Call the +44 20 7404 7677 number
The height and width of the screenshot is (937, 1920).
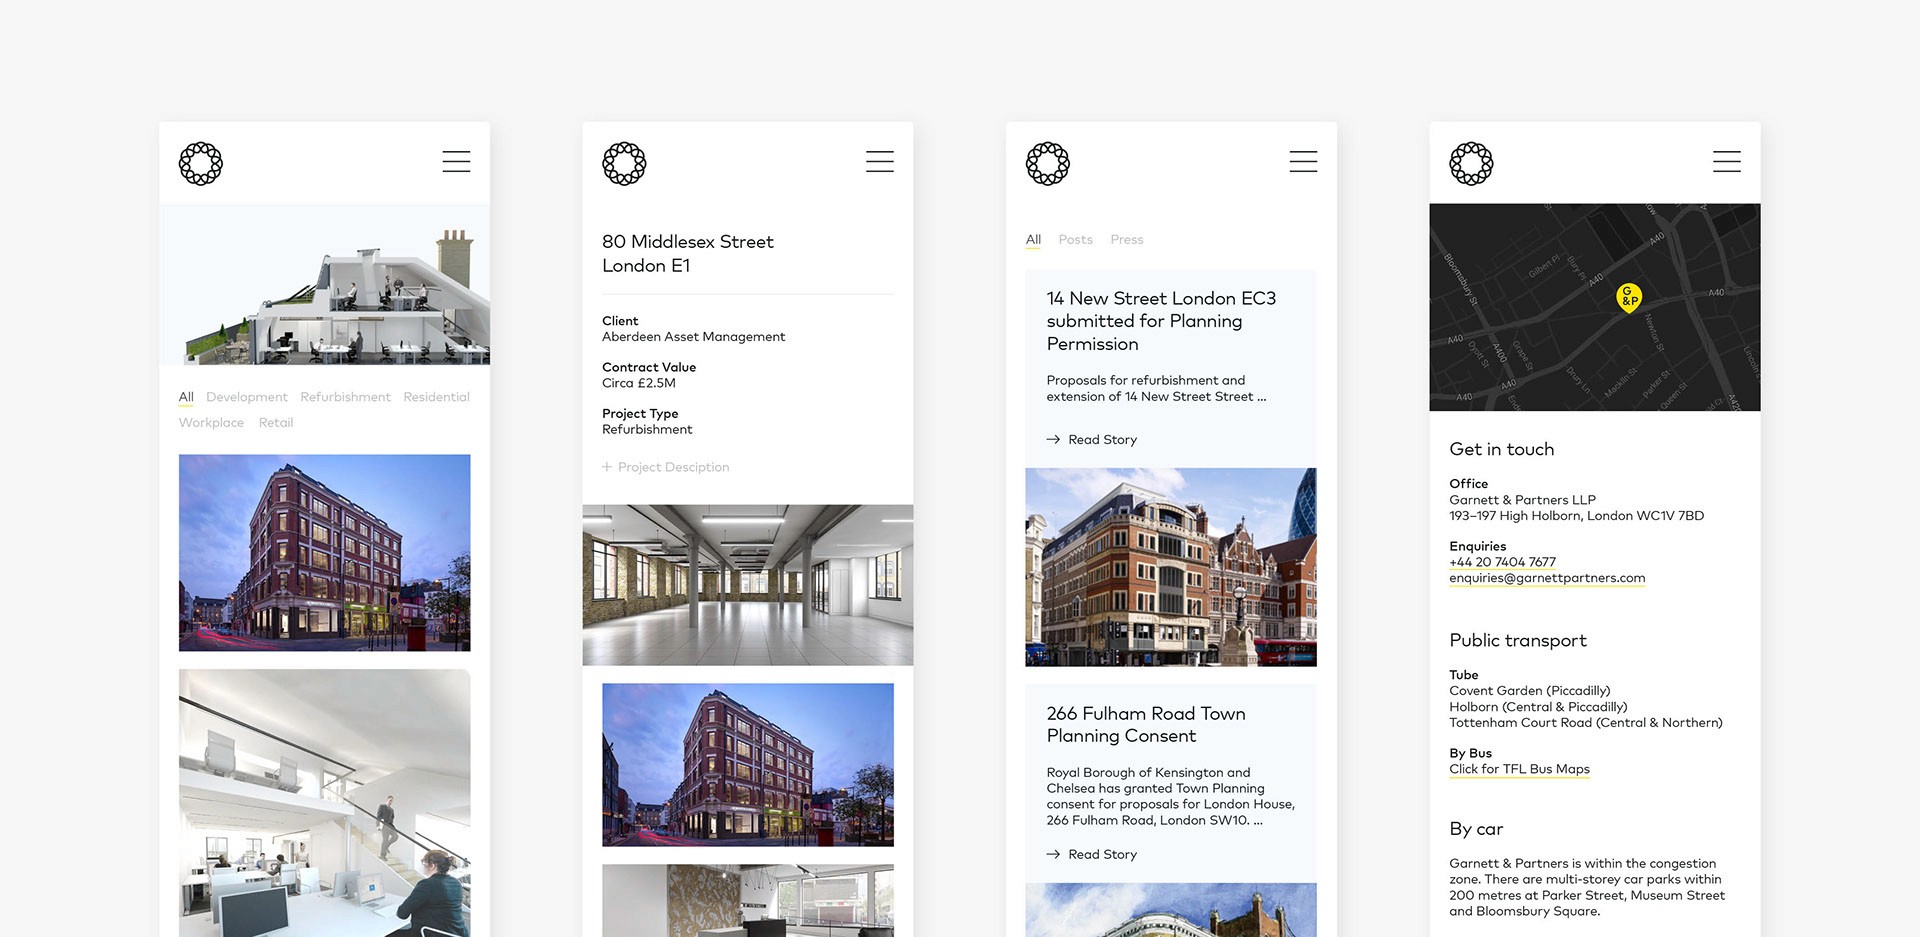[x=1503, y=562]
